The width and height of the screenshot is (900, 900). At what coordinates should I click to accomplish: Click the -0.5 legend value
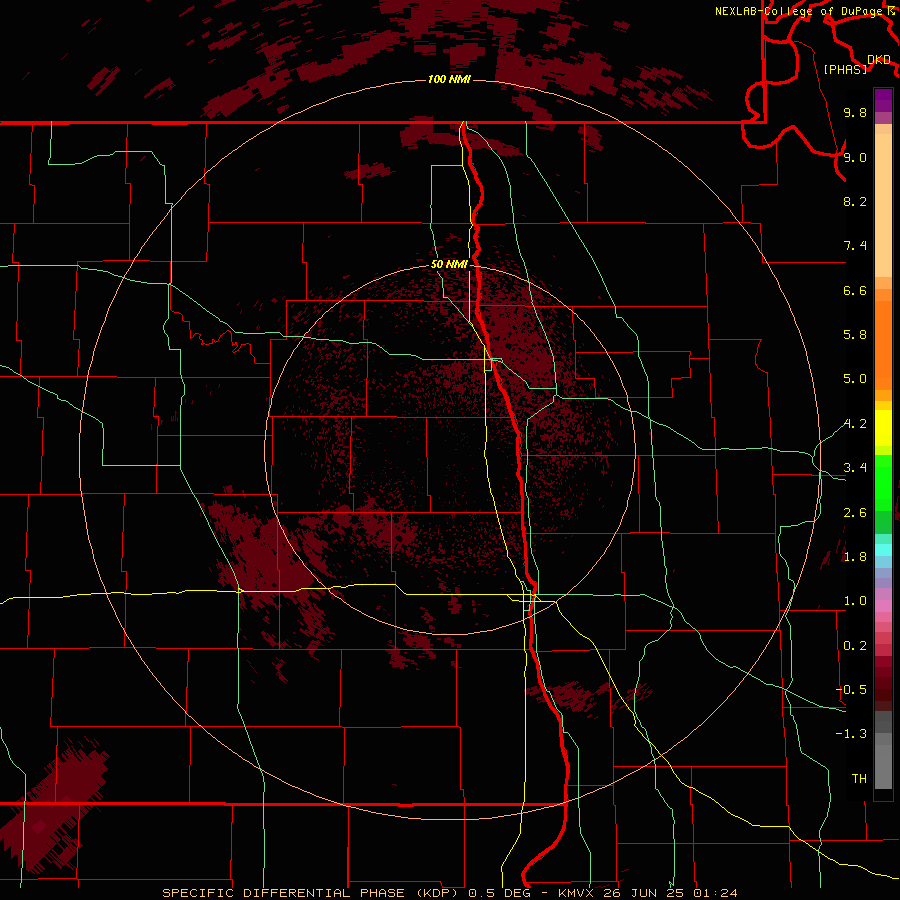(851, 690)
